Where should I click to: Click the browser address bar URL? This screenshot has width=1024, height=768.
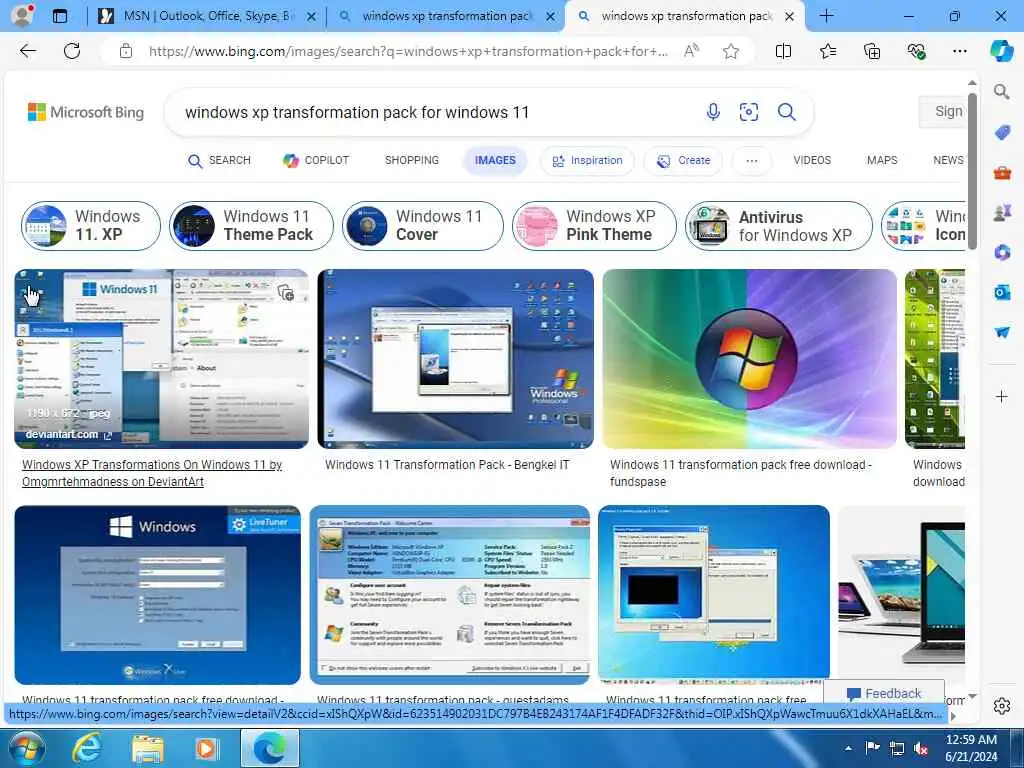(408, 51)
